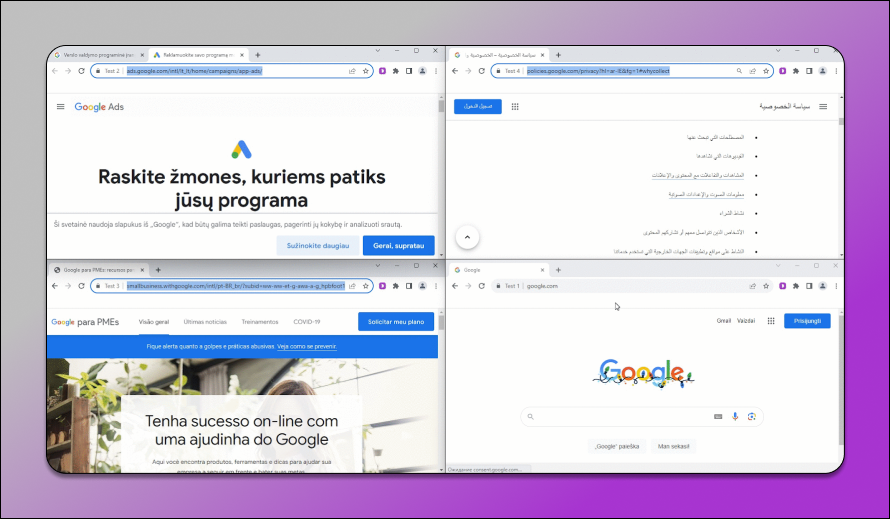Select the Reklamuokite savo programą tab
This screenshot has height=519, width=890.
click(198, 55)
